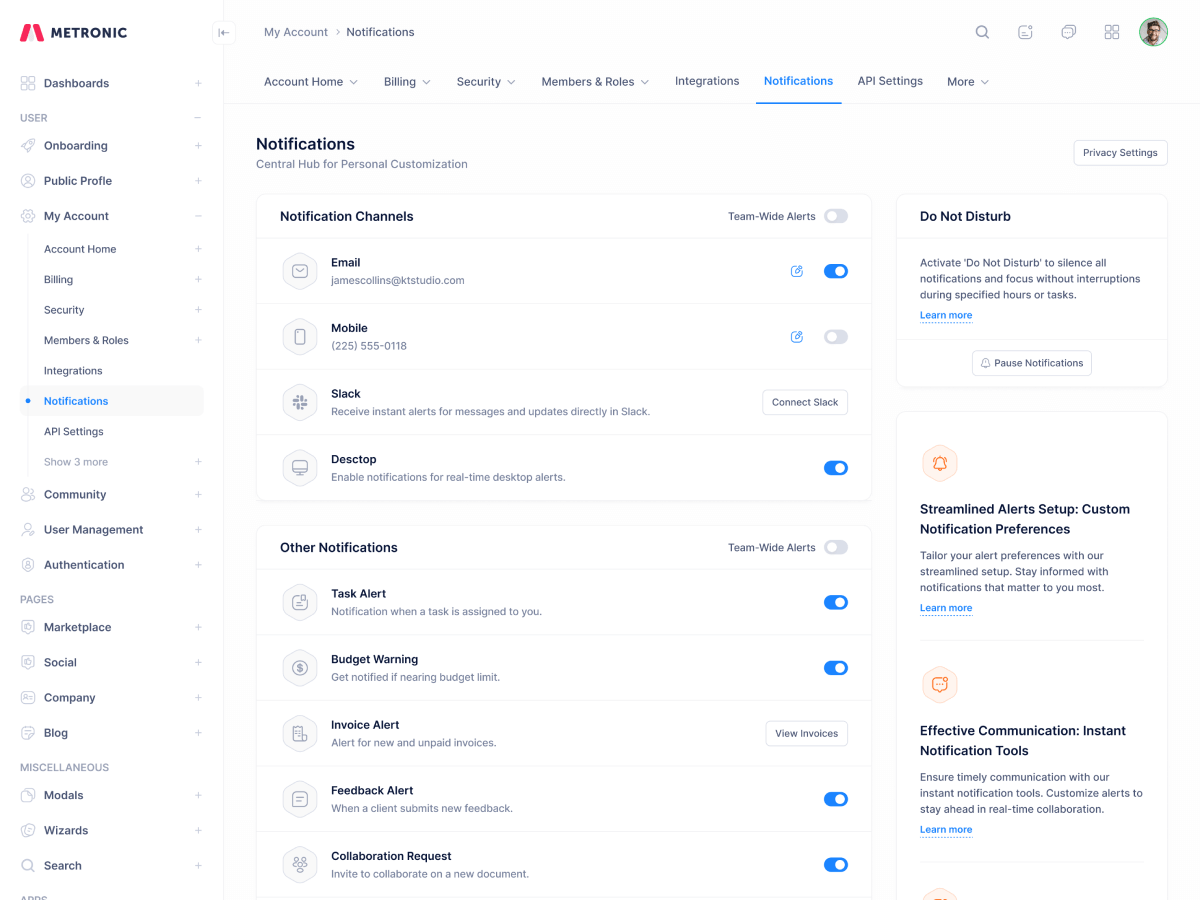Click the bell illustration in Streamlined Alerts card
1200x900 pixels.
(x=940, y=463)
